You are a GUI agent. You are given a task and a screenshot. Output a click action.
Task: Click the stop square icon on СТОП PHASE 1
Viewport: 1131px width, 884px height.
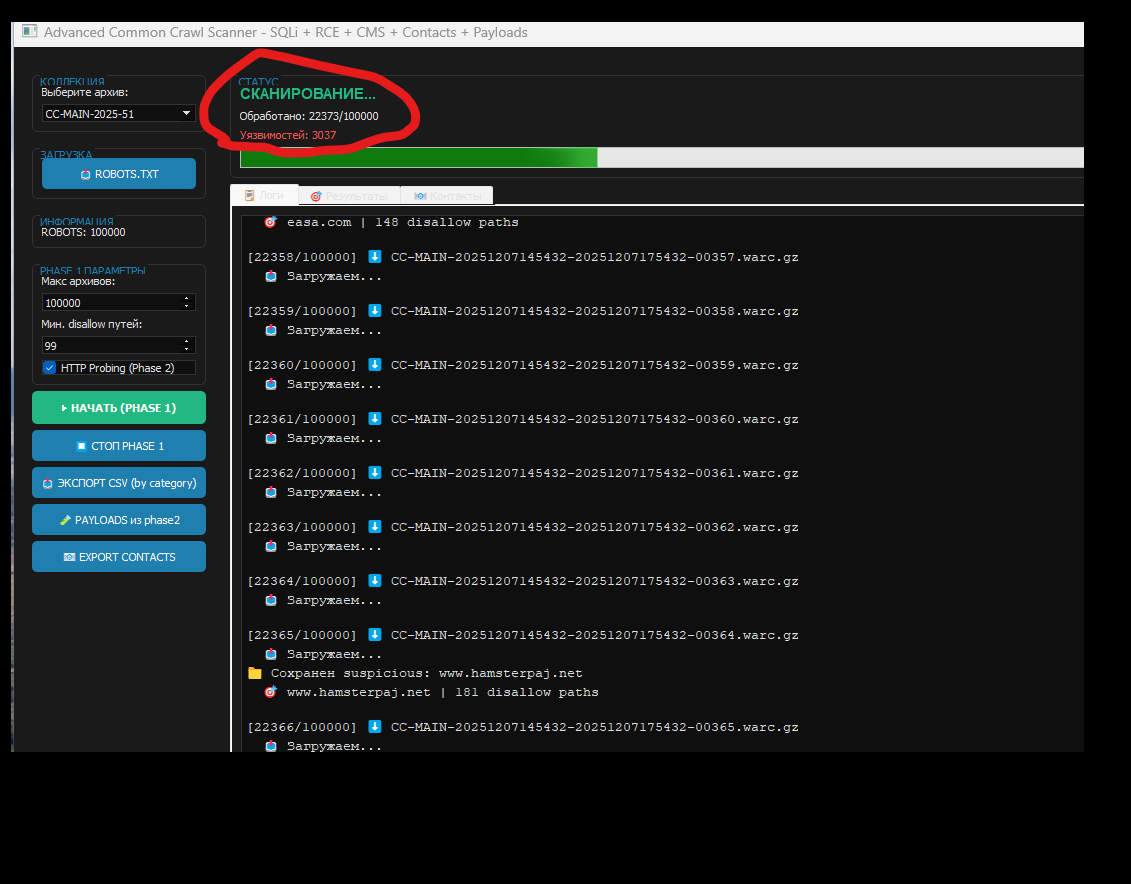coord(82,446)
